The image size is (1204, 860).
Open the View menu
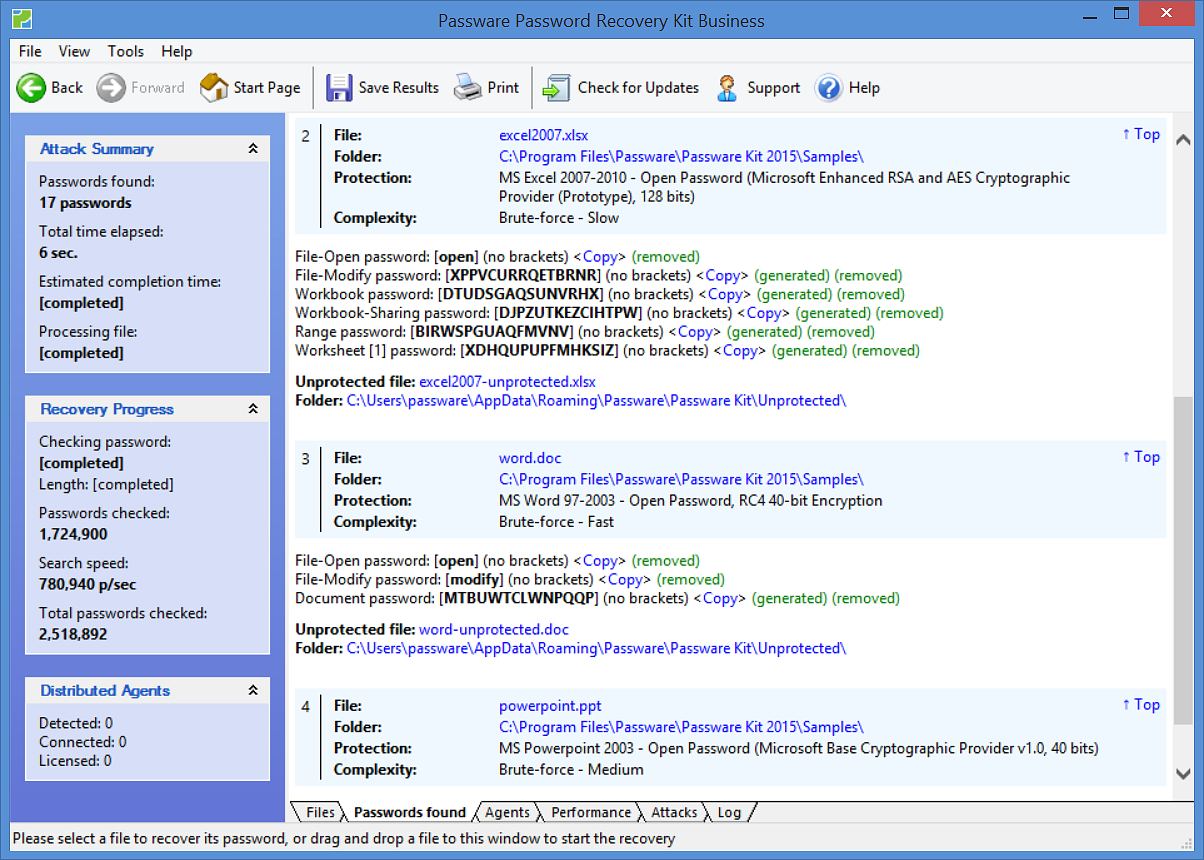(x=74, y=51)
